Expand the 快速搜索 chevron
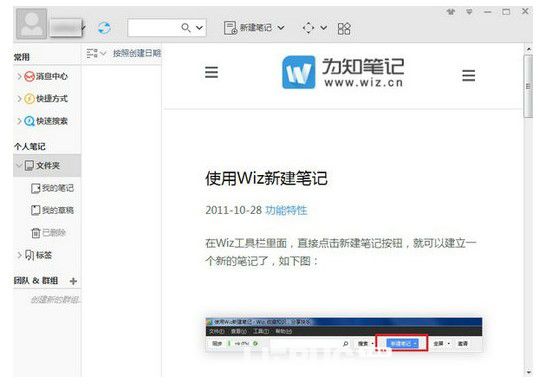 point(19,121)
